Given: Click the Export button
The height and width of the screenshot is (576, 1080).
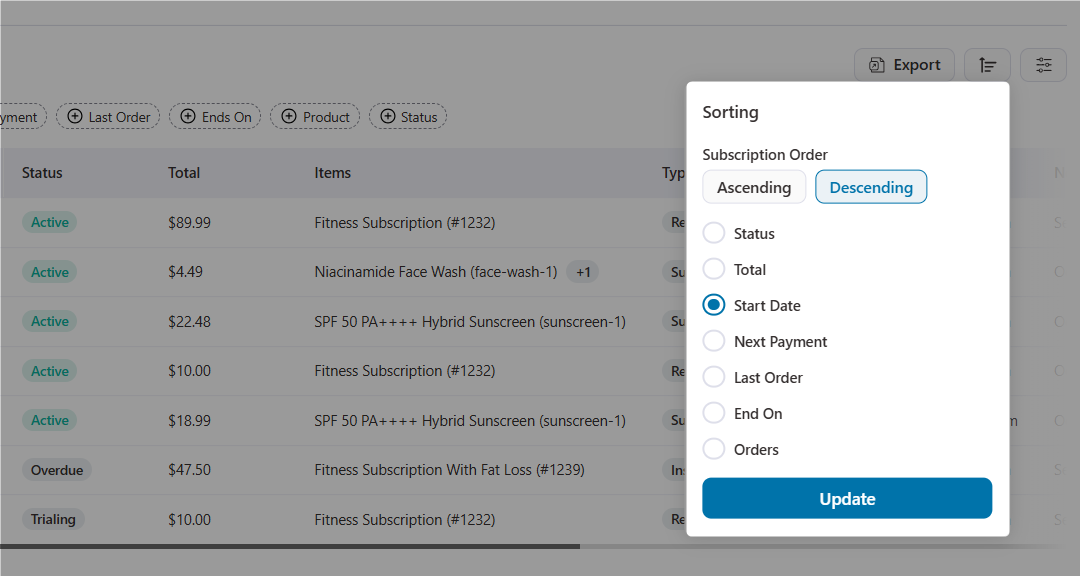Looking at the screenshot, I should (904, 64).
